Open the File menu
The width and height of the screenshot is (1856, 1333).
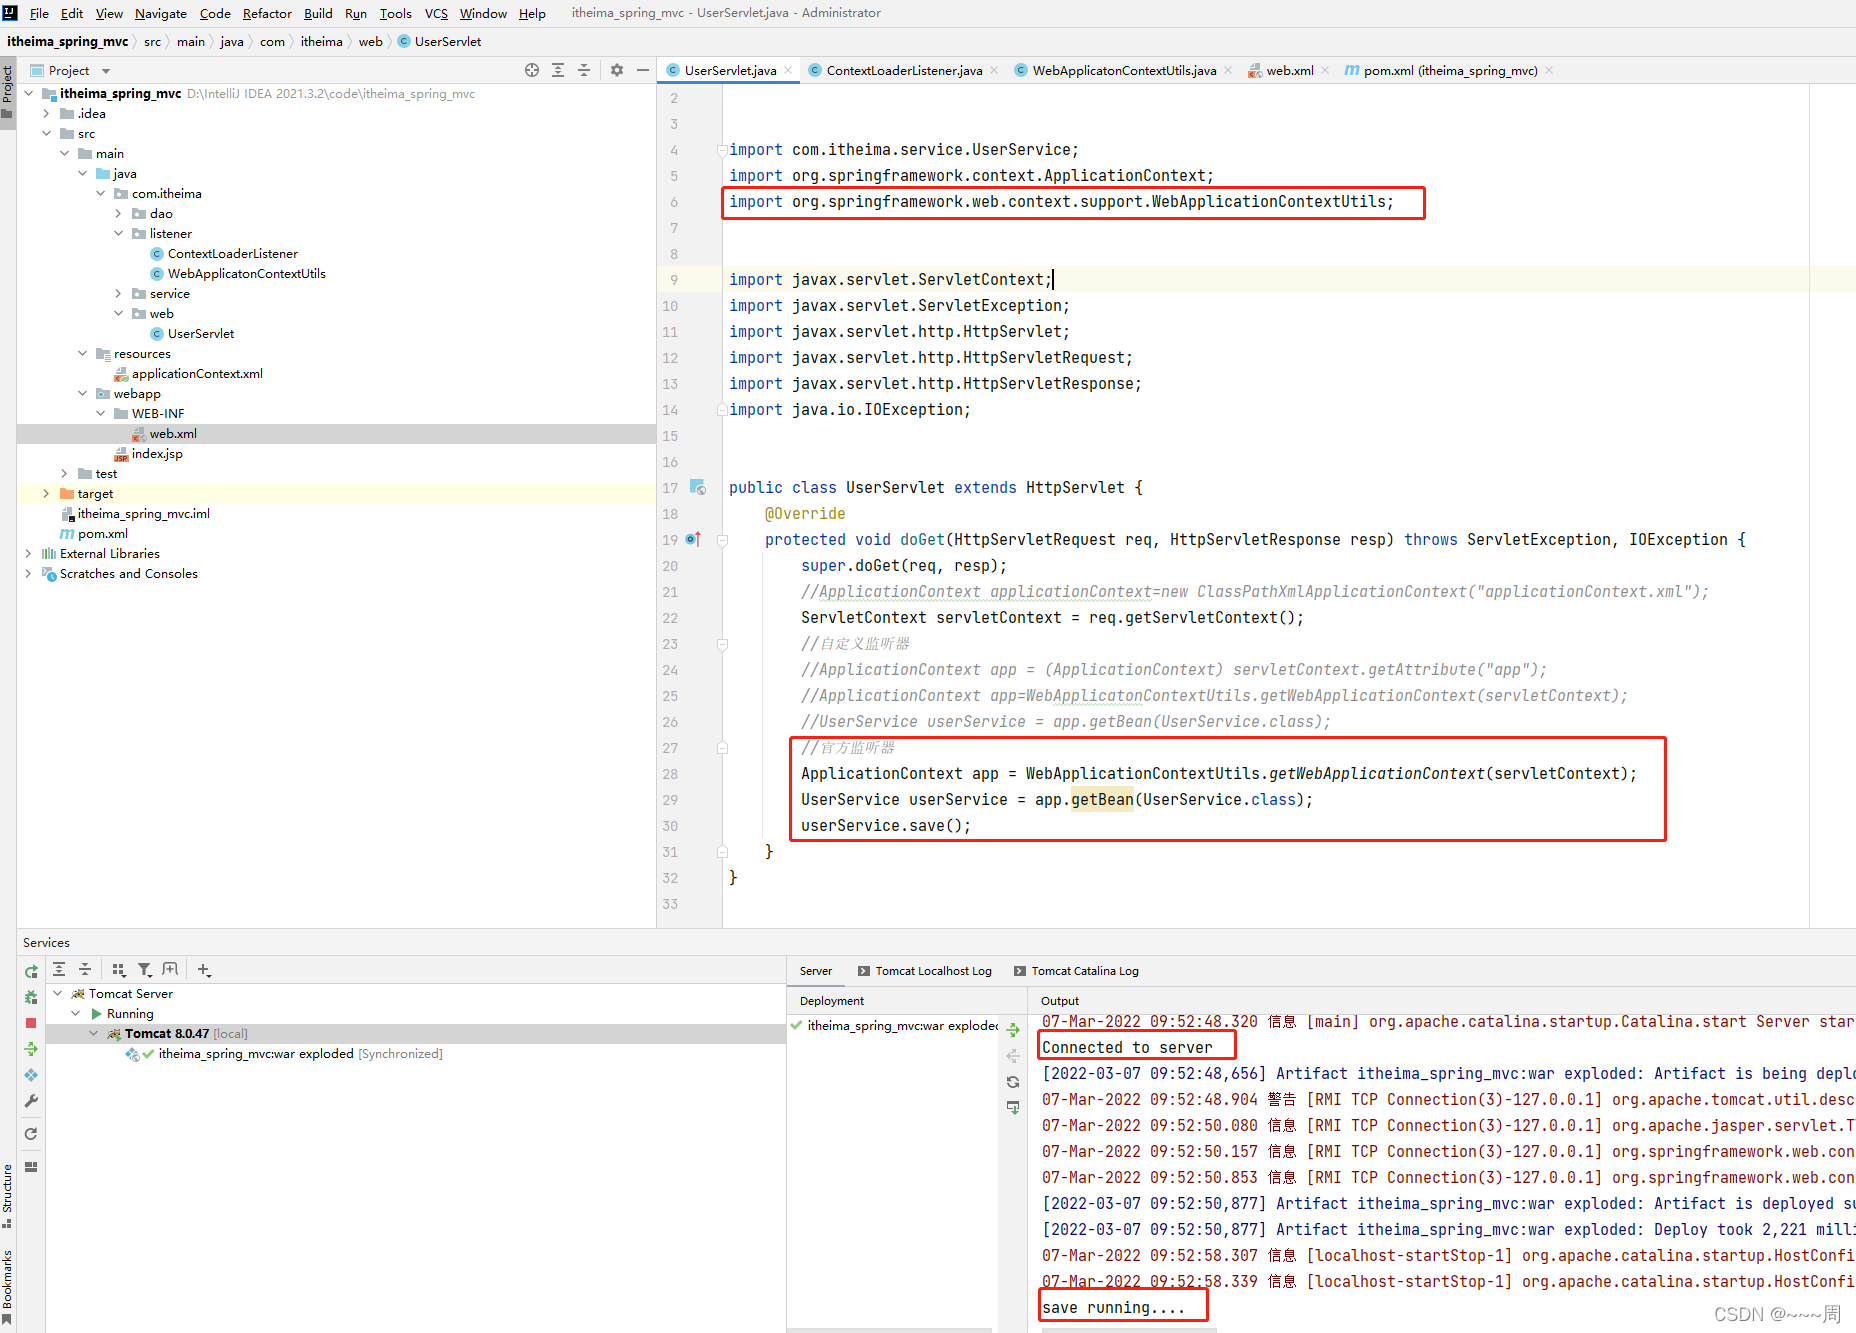39,13
